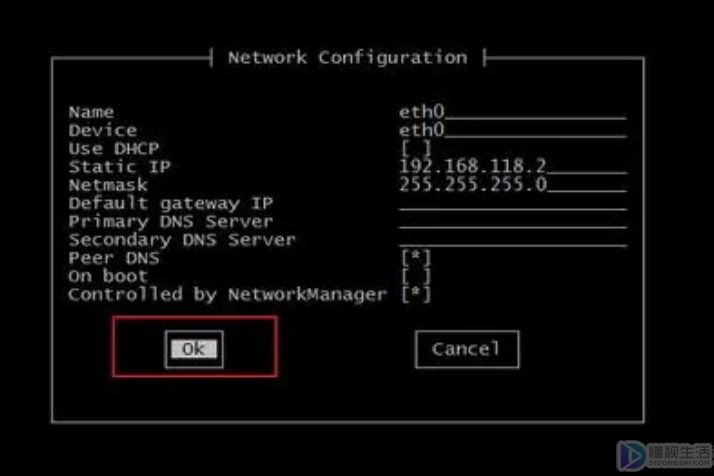714x476 pixels.
Task: Click the Primary DNS Server field
Action: tap(512, 222)
